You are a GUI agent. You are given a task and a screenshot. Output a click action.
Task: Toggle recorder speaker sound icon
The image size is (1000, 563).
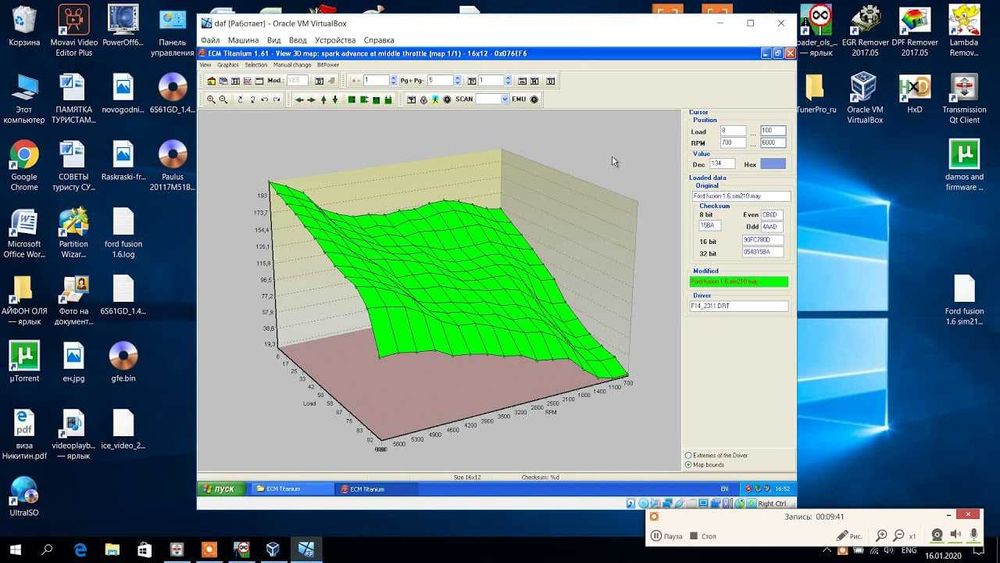click(955, 535)
